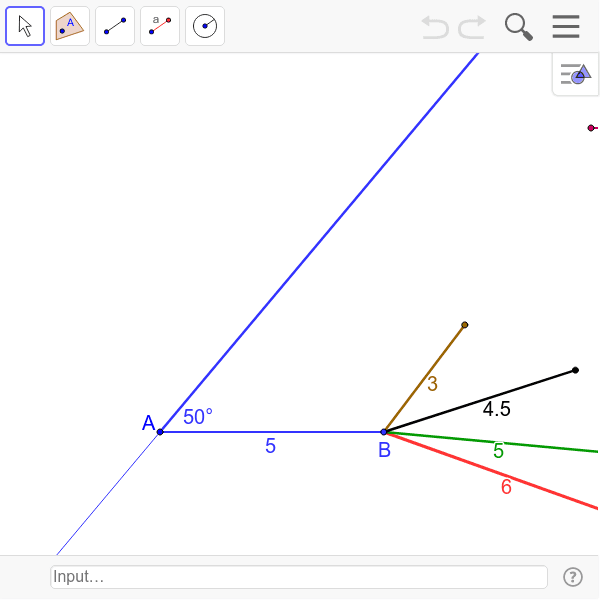Open the style bar toggle

tap(576, 74)
